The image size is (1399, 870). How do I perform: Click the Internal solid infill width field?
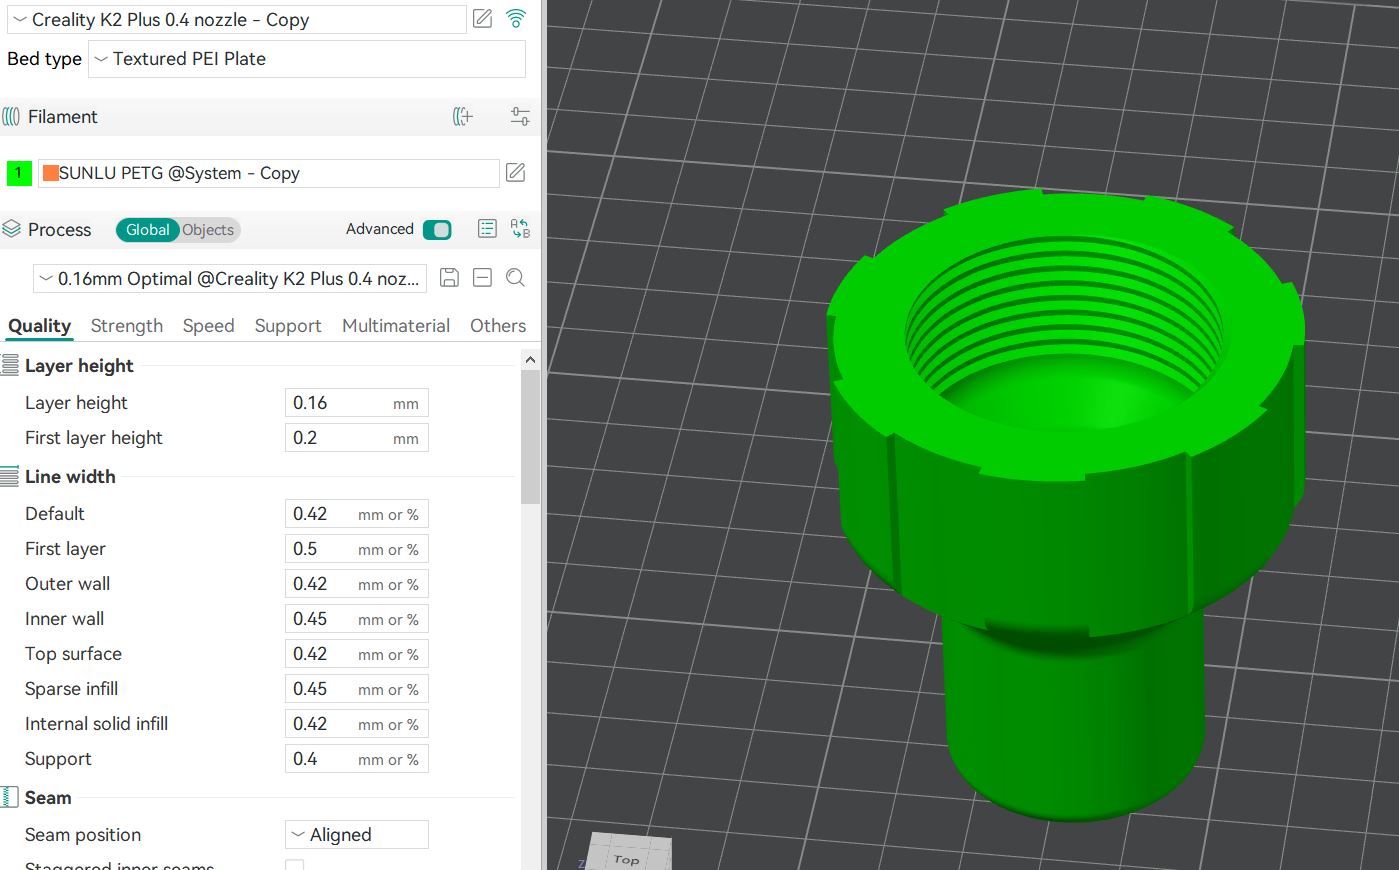pyautogui.click(x=357, y=724)
